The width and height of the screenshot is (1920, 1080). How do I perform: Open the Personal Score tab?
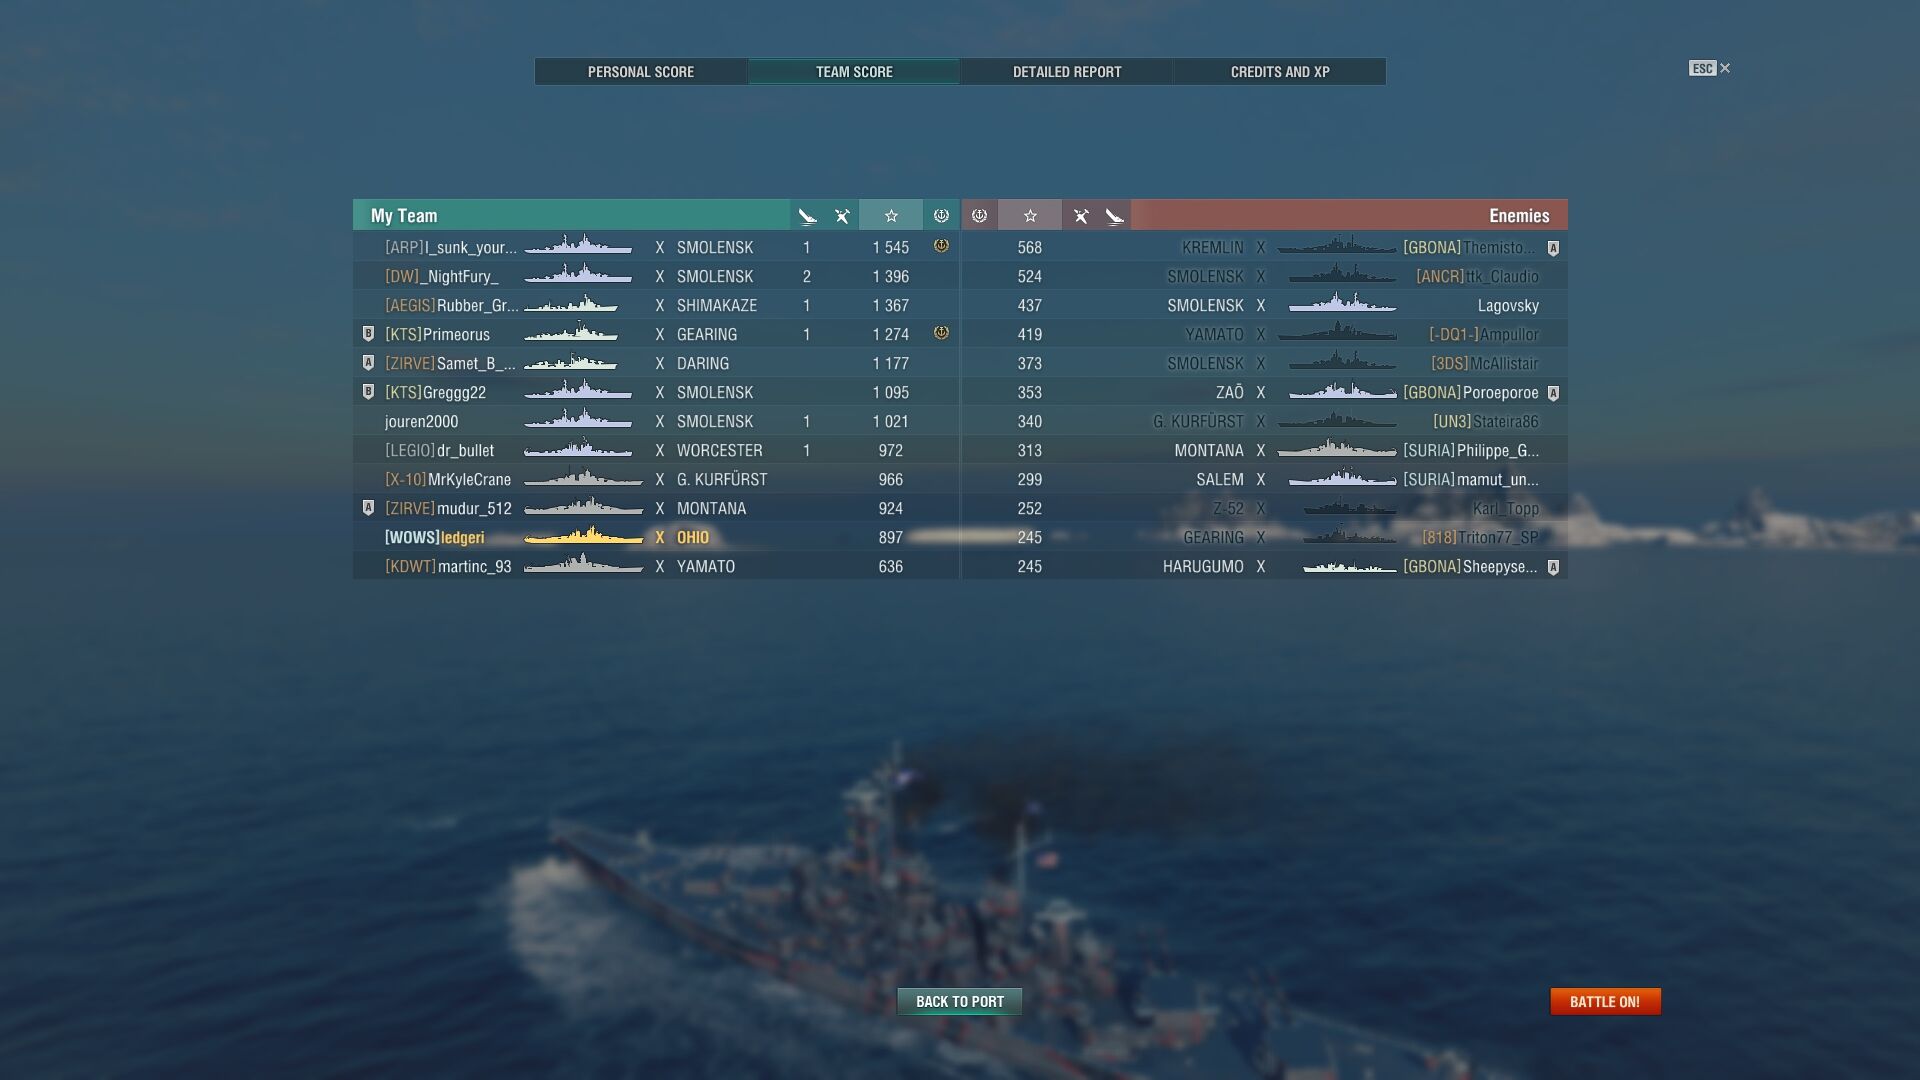point(641,72)
